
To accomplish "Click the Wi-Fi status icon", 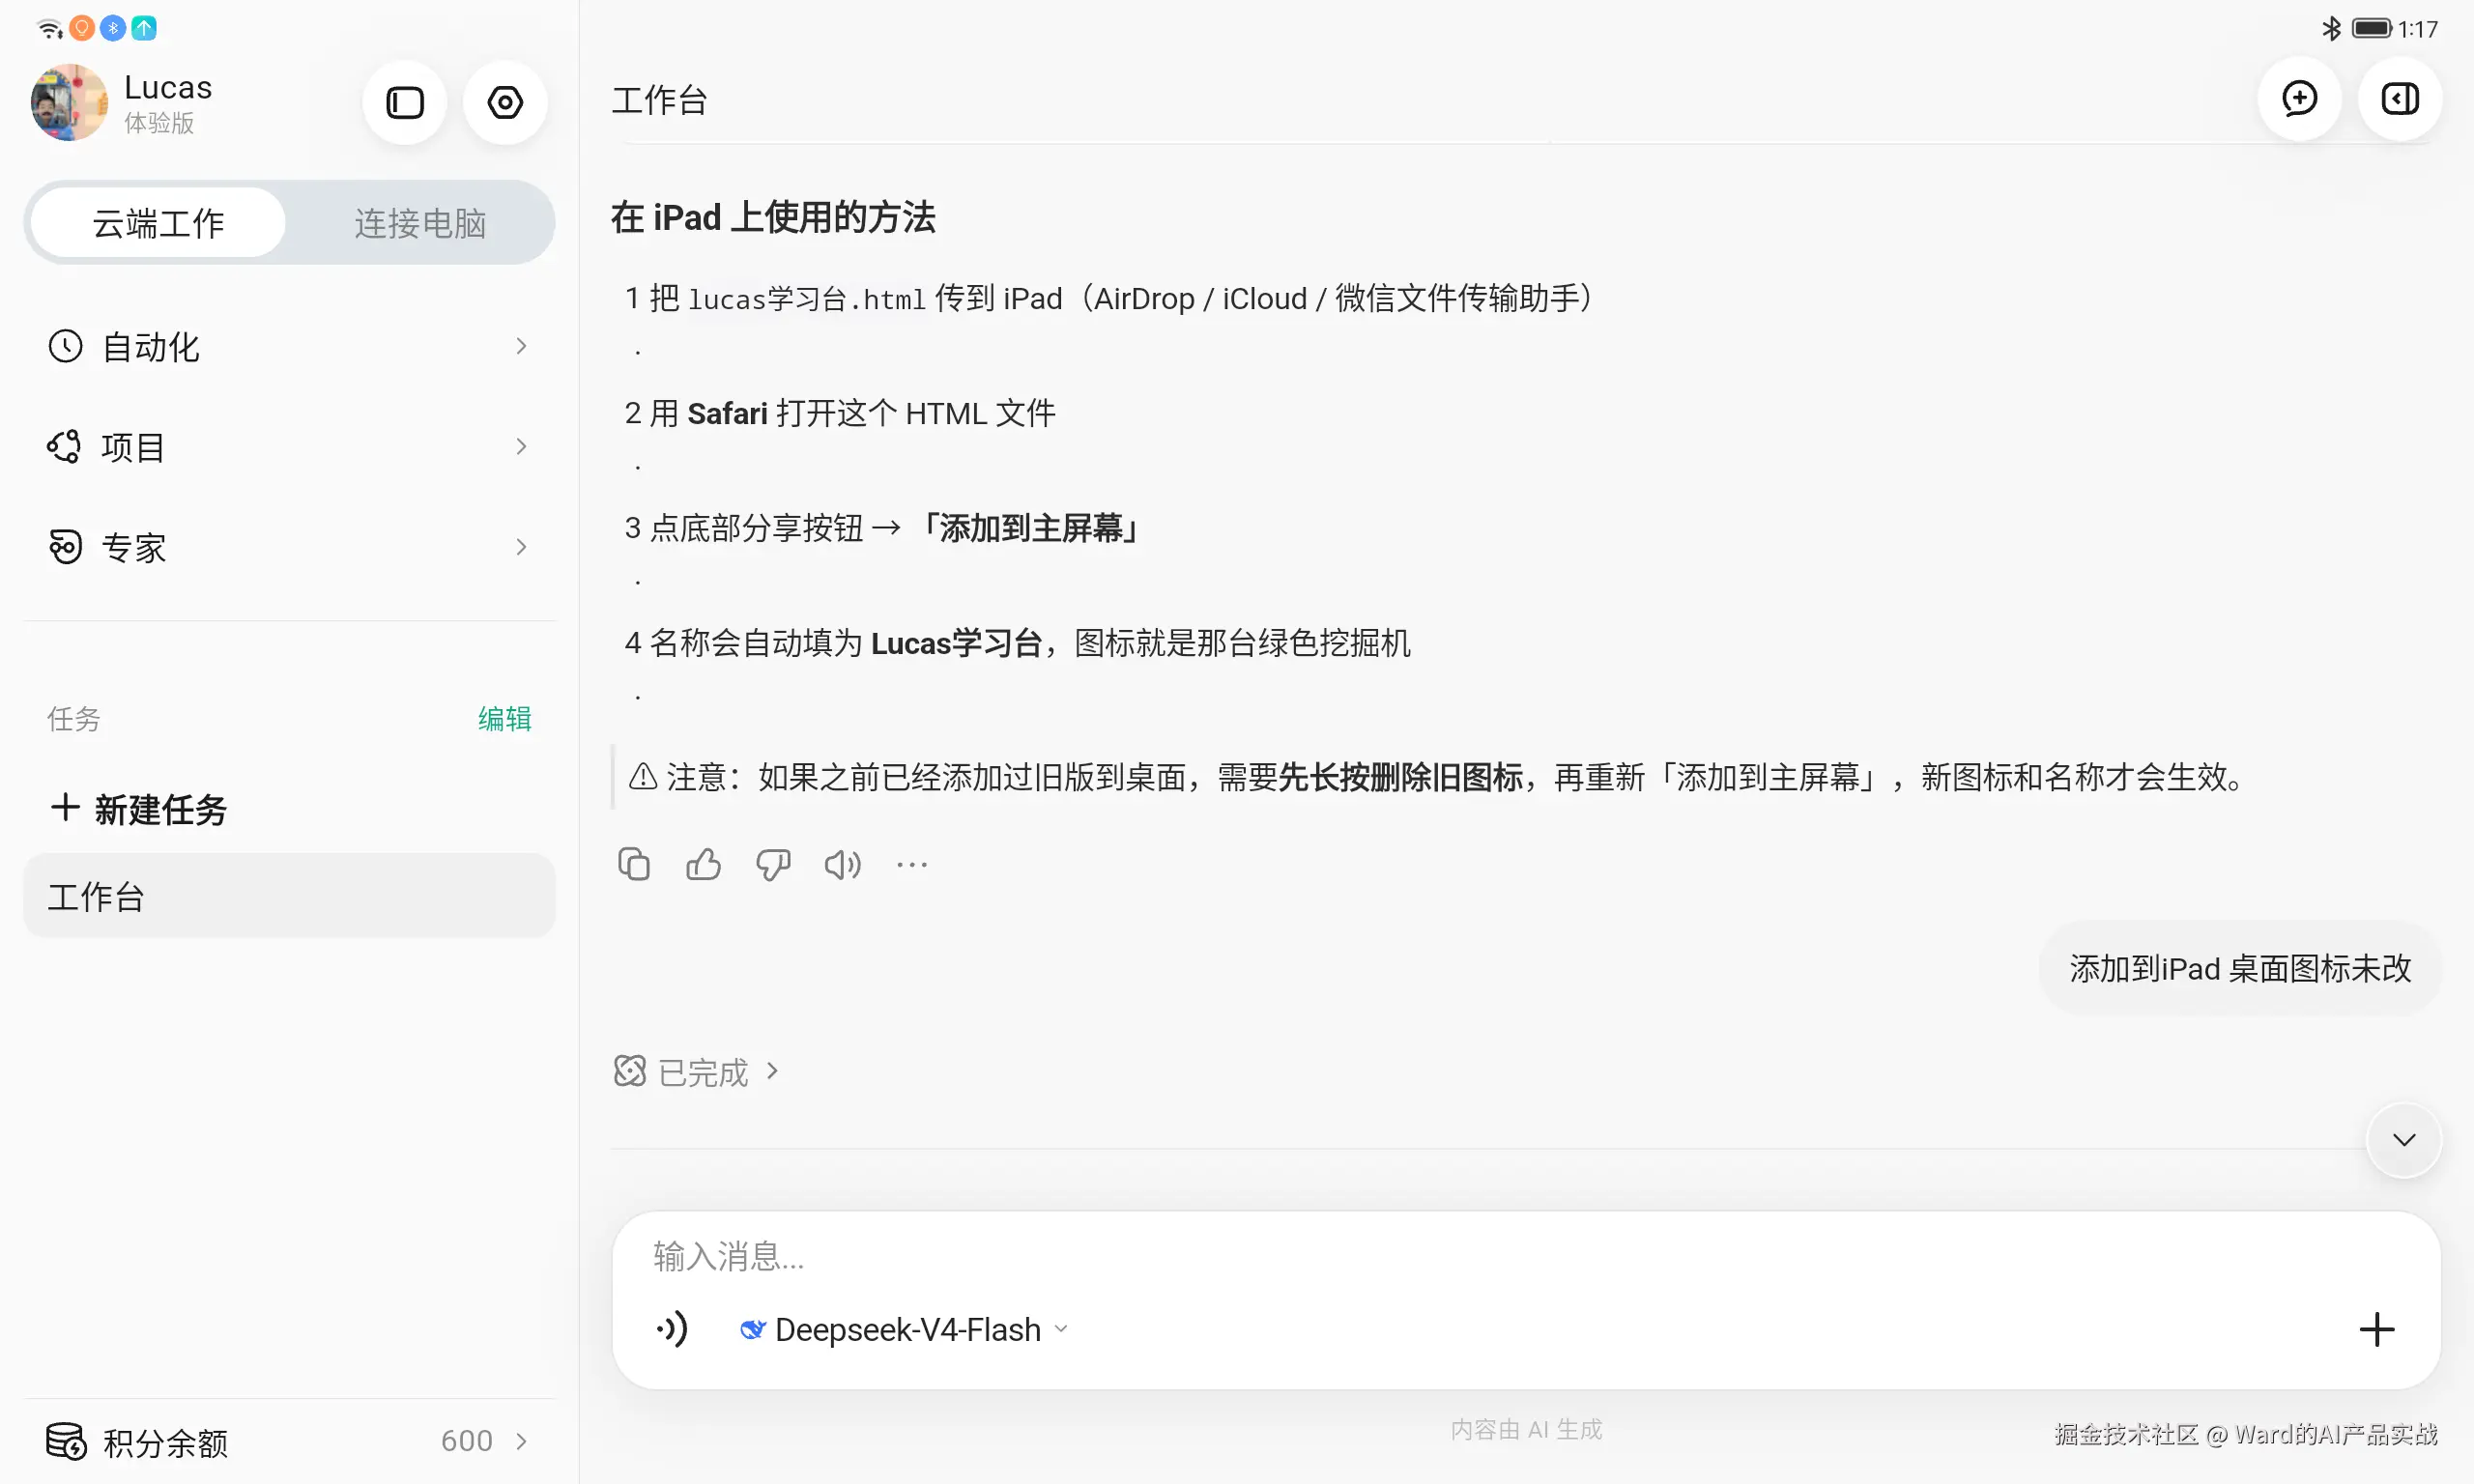I will 49,28.
